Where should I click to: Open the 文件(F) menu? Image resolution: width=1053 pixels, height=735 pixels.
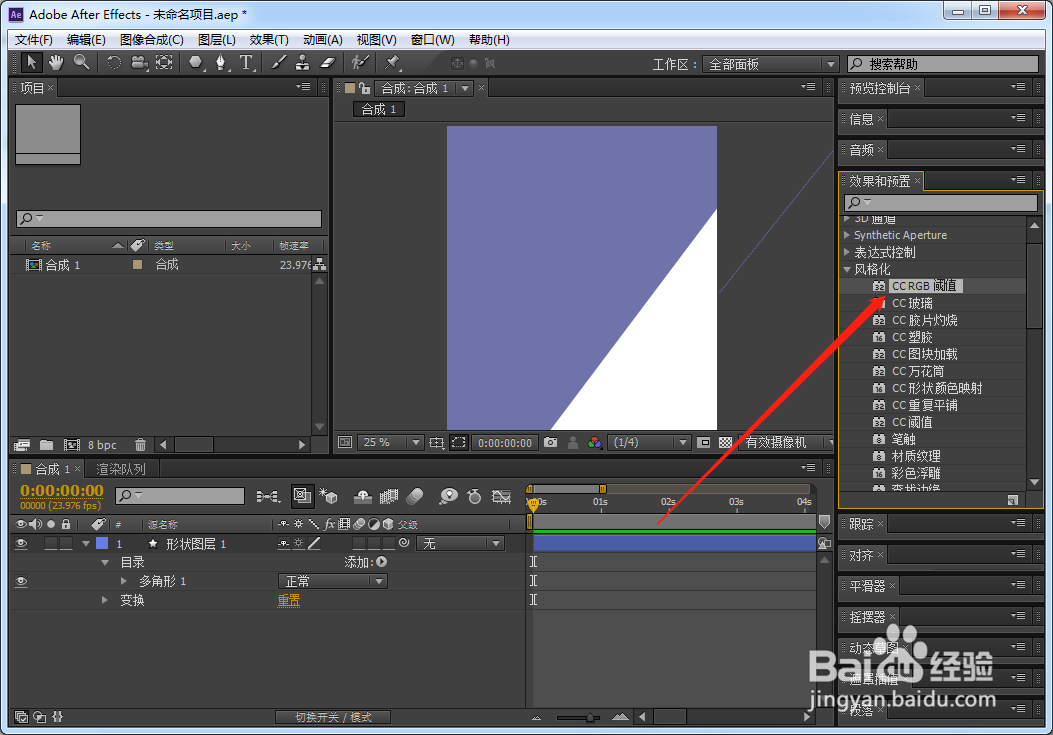coord(34,40)
